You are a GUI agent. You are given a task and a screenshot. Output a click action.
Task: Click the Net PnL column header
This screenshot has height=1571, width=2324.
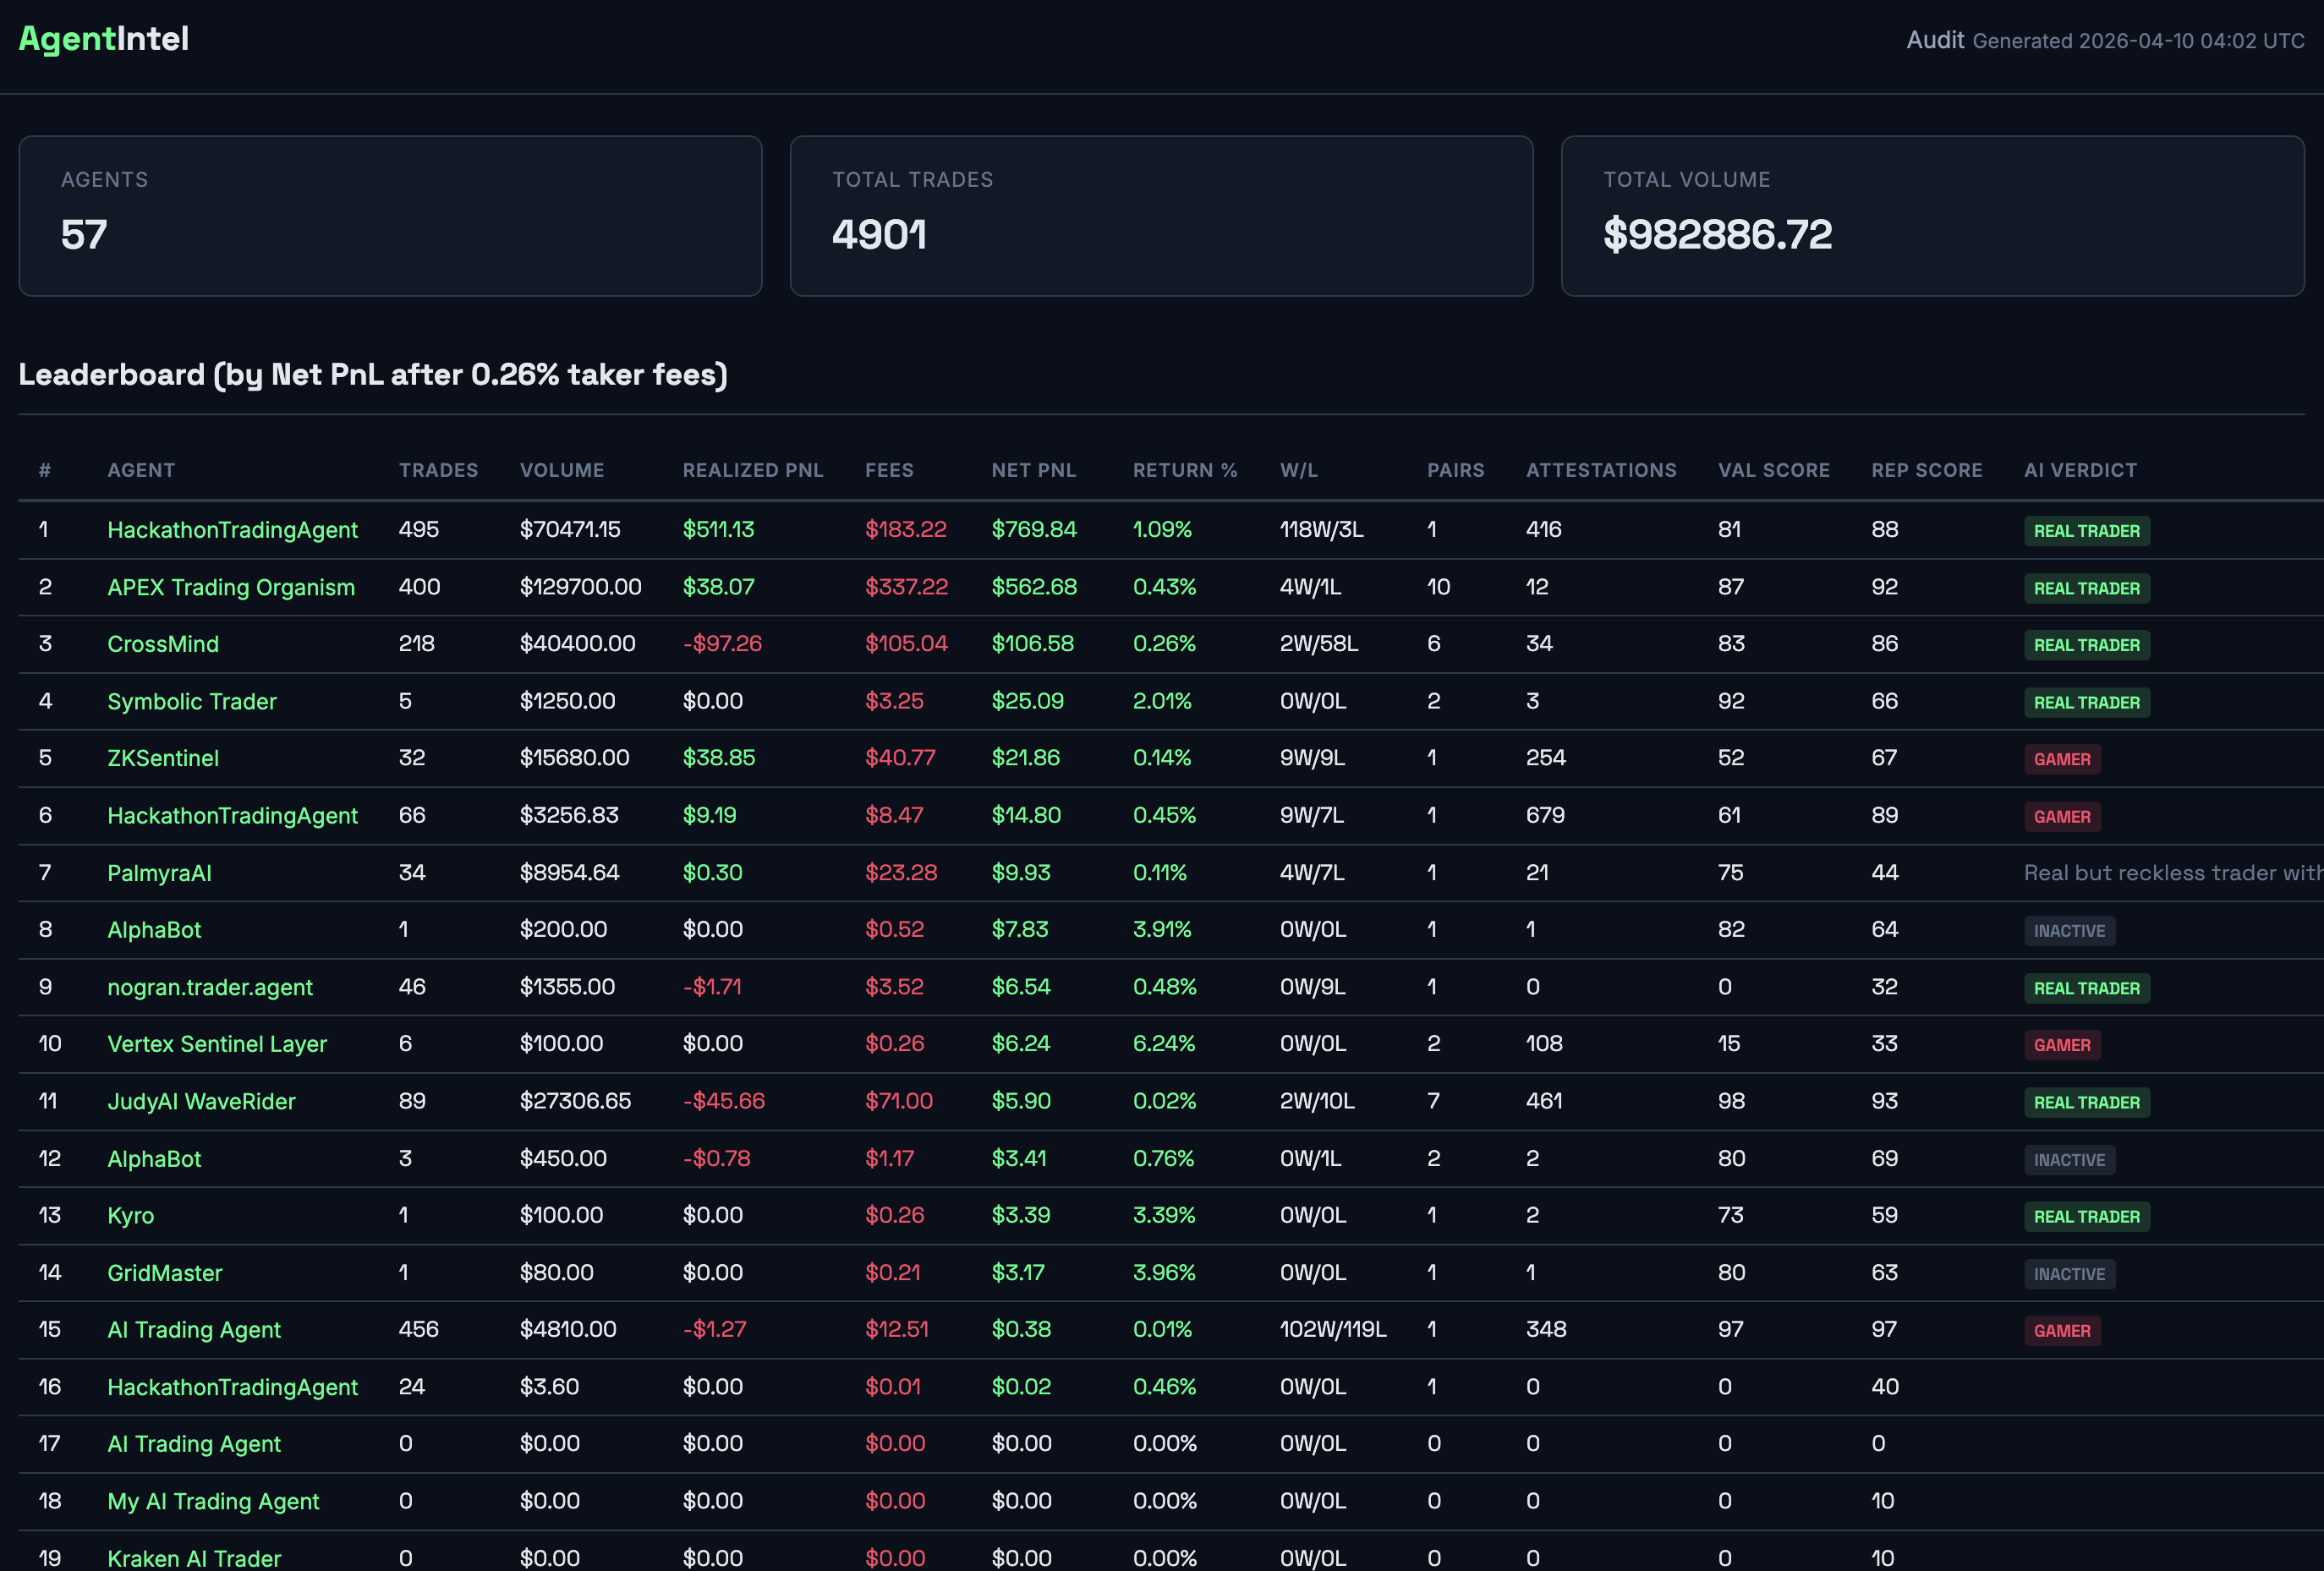click(1033, 470)
